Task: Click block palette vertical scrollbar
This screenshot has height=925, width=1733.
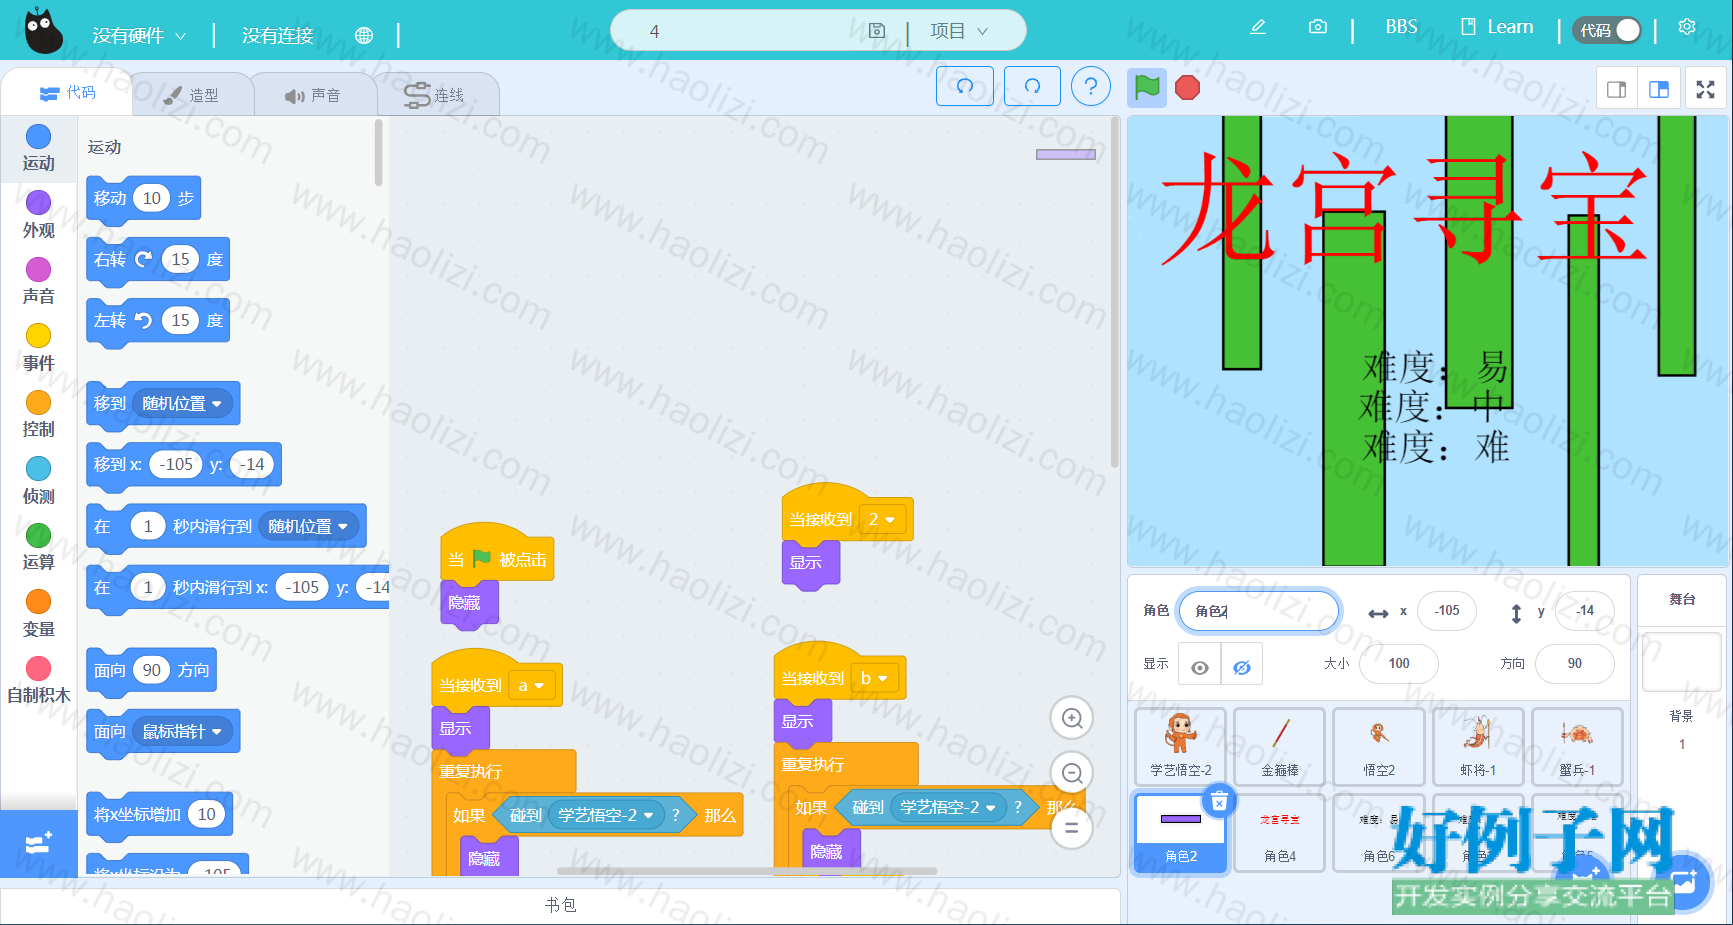Action: (x=379, y=153)
